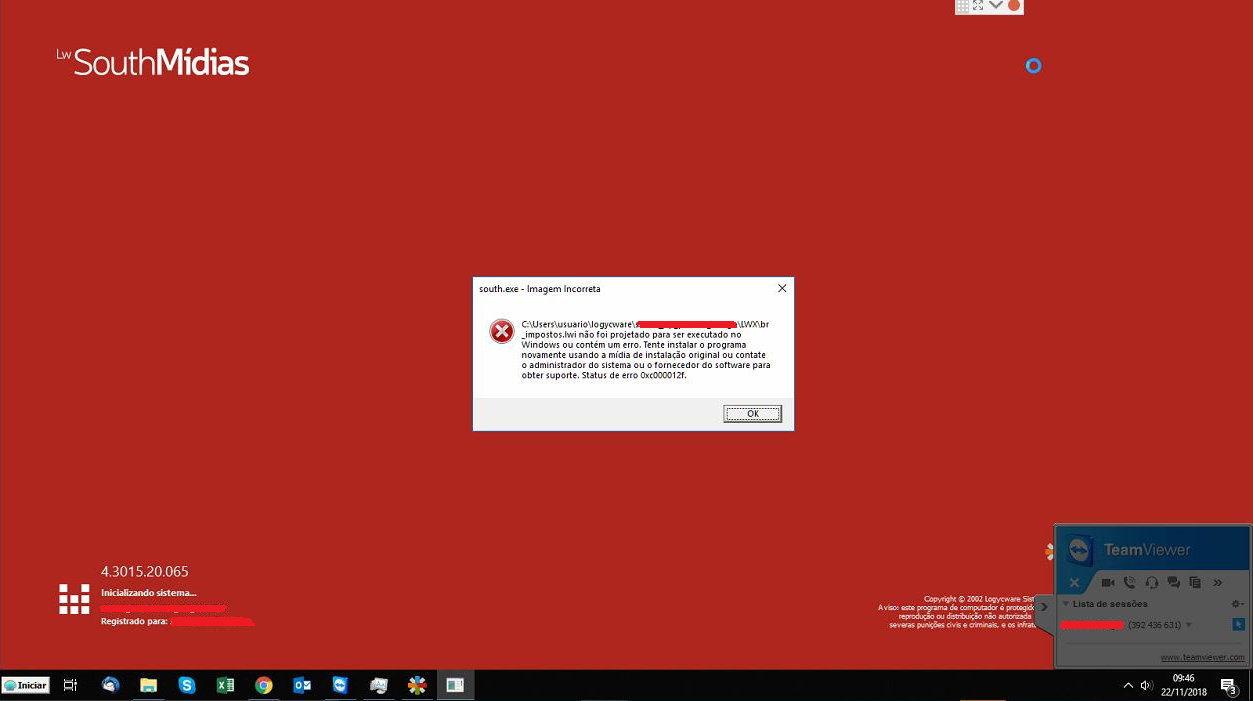This screenshot has width=1253, height=701.
Task: Open the TeamViewer chat icon
Action: tap(1174, 582)
